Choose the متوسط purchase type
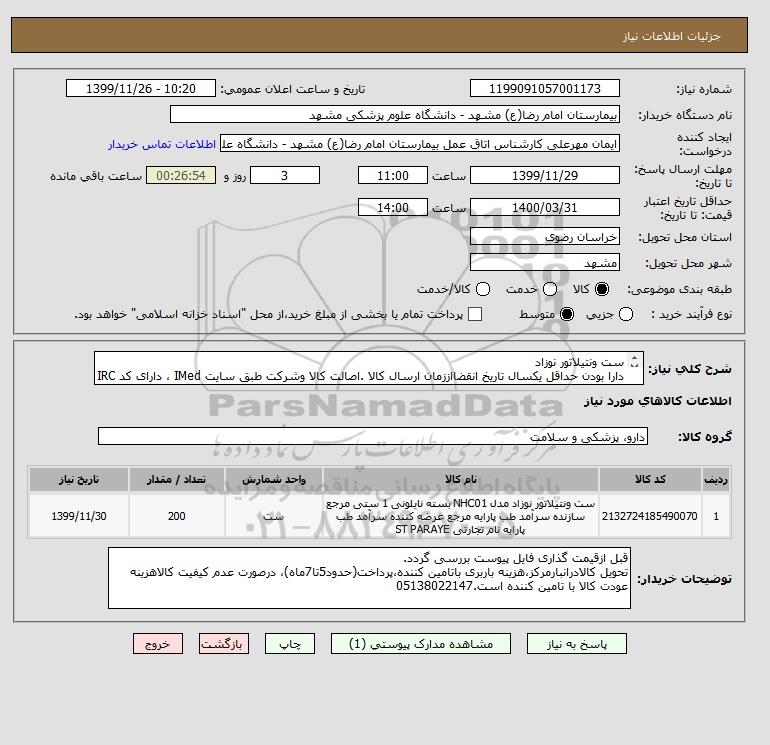 (567, 314)
